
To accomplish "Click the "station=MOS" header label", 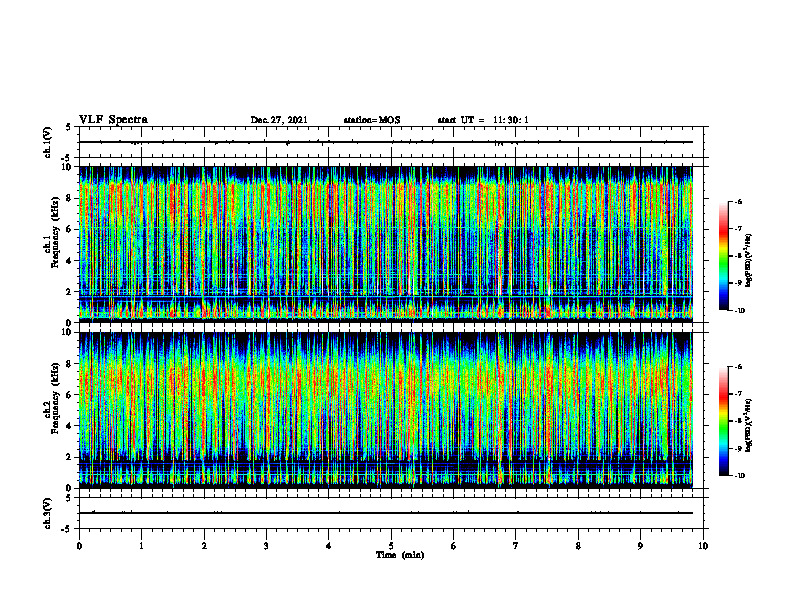I will 372,120.
